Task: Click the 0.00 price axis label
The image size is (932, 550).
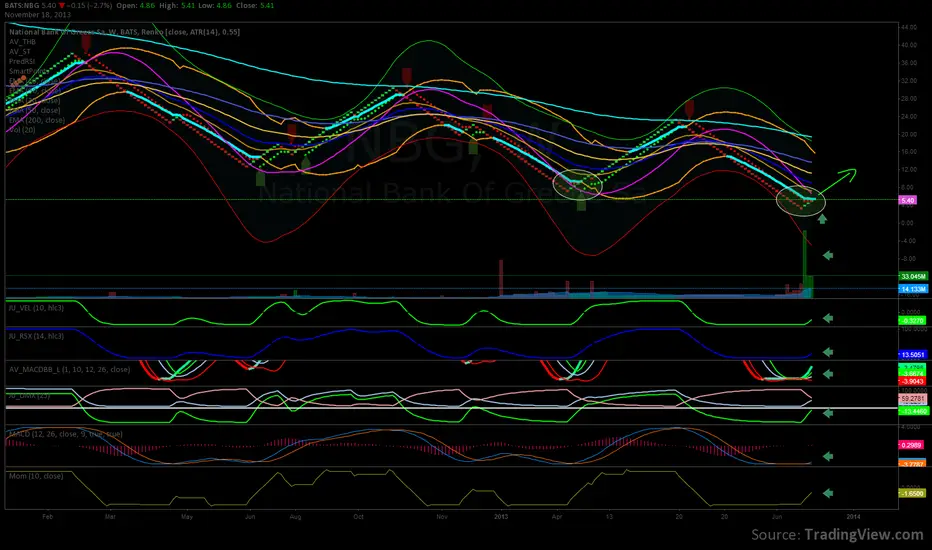Action: [908, 224]
